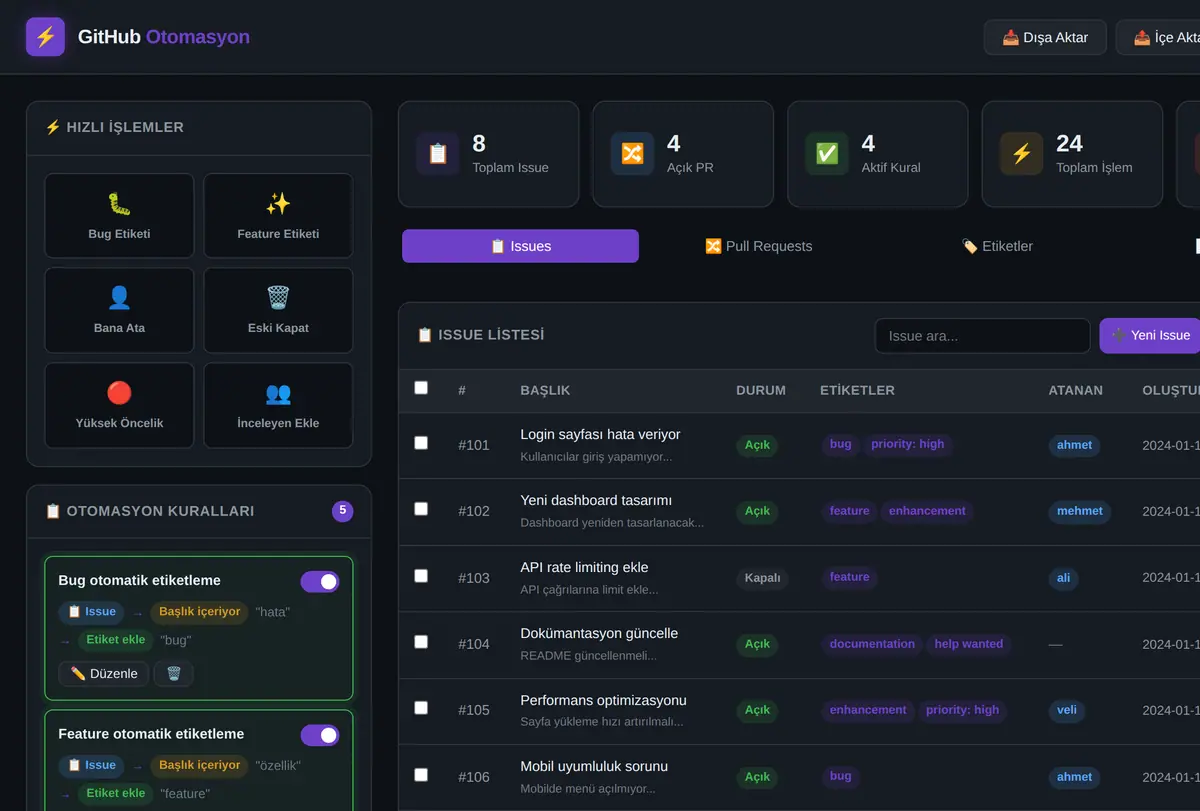This screenshot has width=1200, height=811.
Task: Click assignee ahmet on issue #106
Action: [x=1075, y=776]
